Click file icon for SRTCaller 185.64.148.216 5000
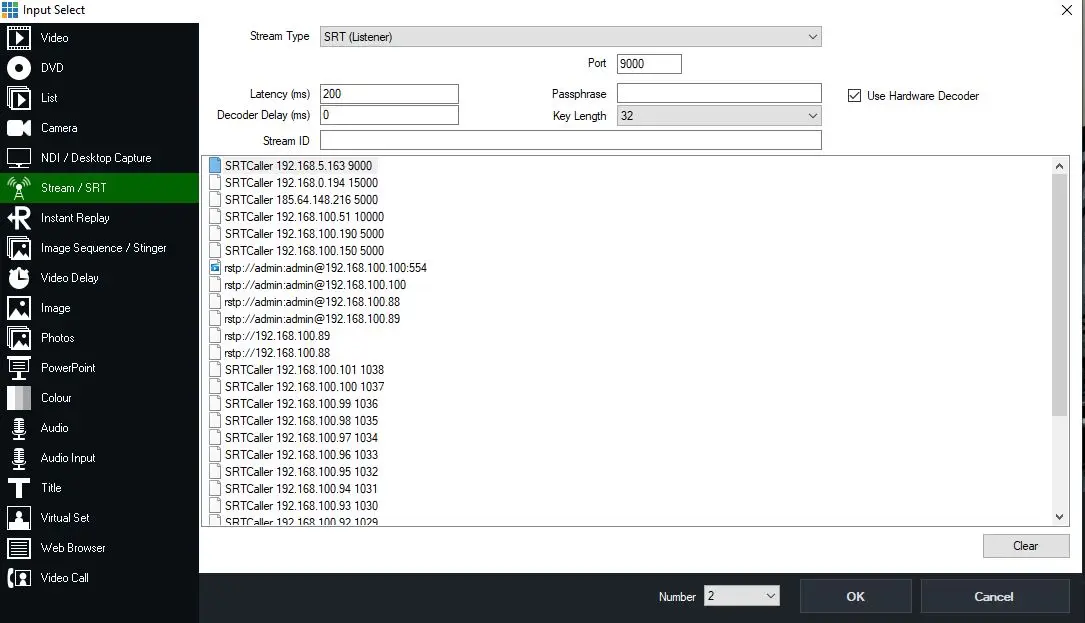 [215, 199]
